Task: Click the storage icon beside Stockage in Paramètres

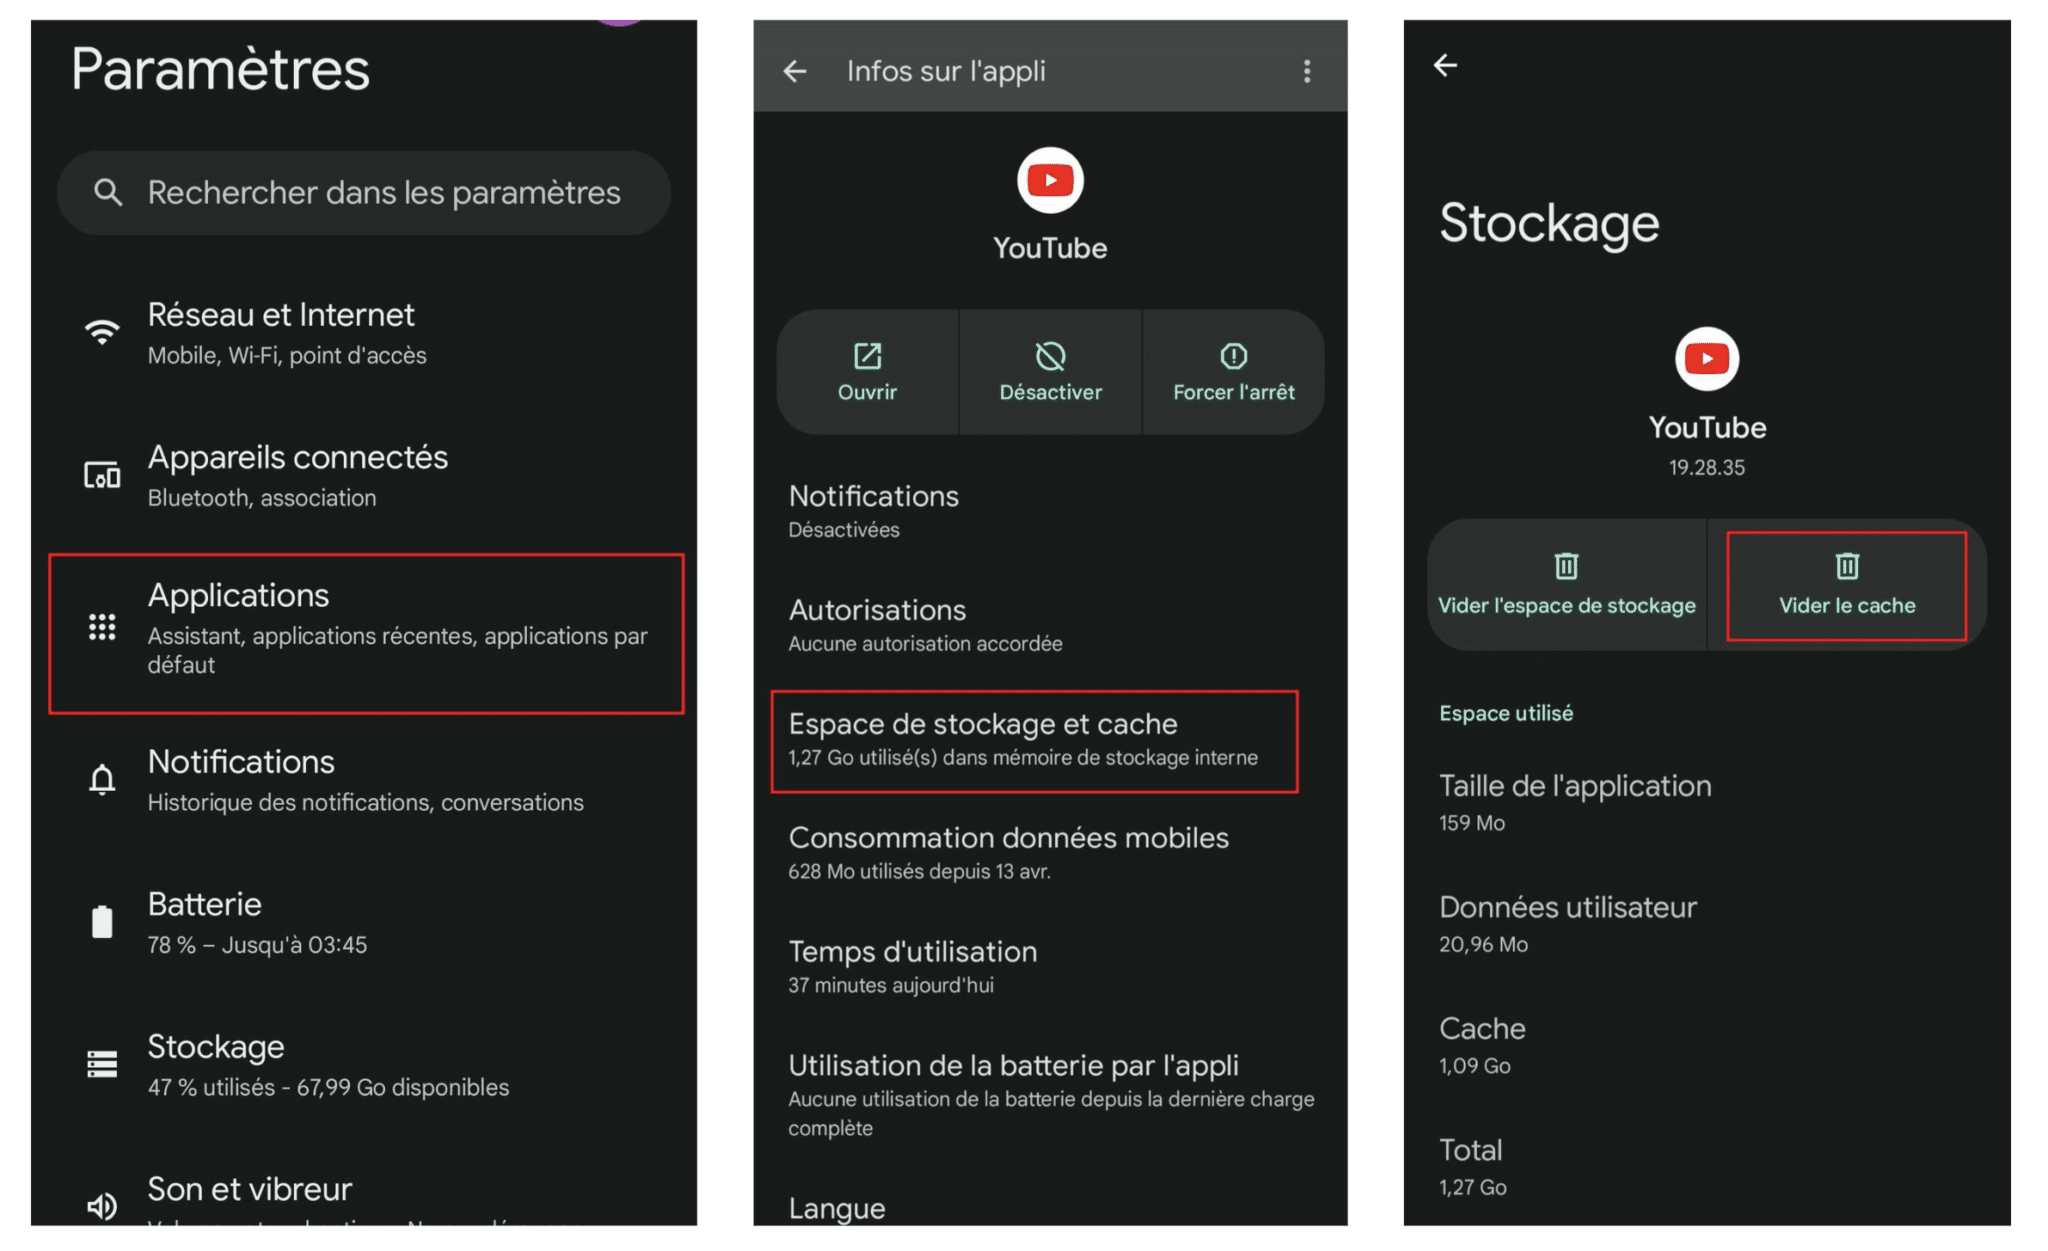Action: point(102,1064)
